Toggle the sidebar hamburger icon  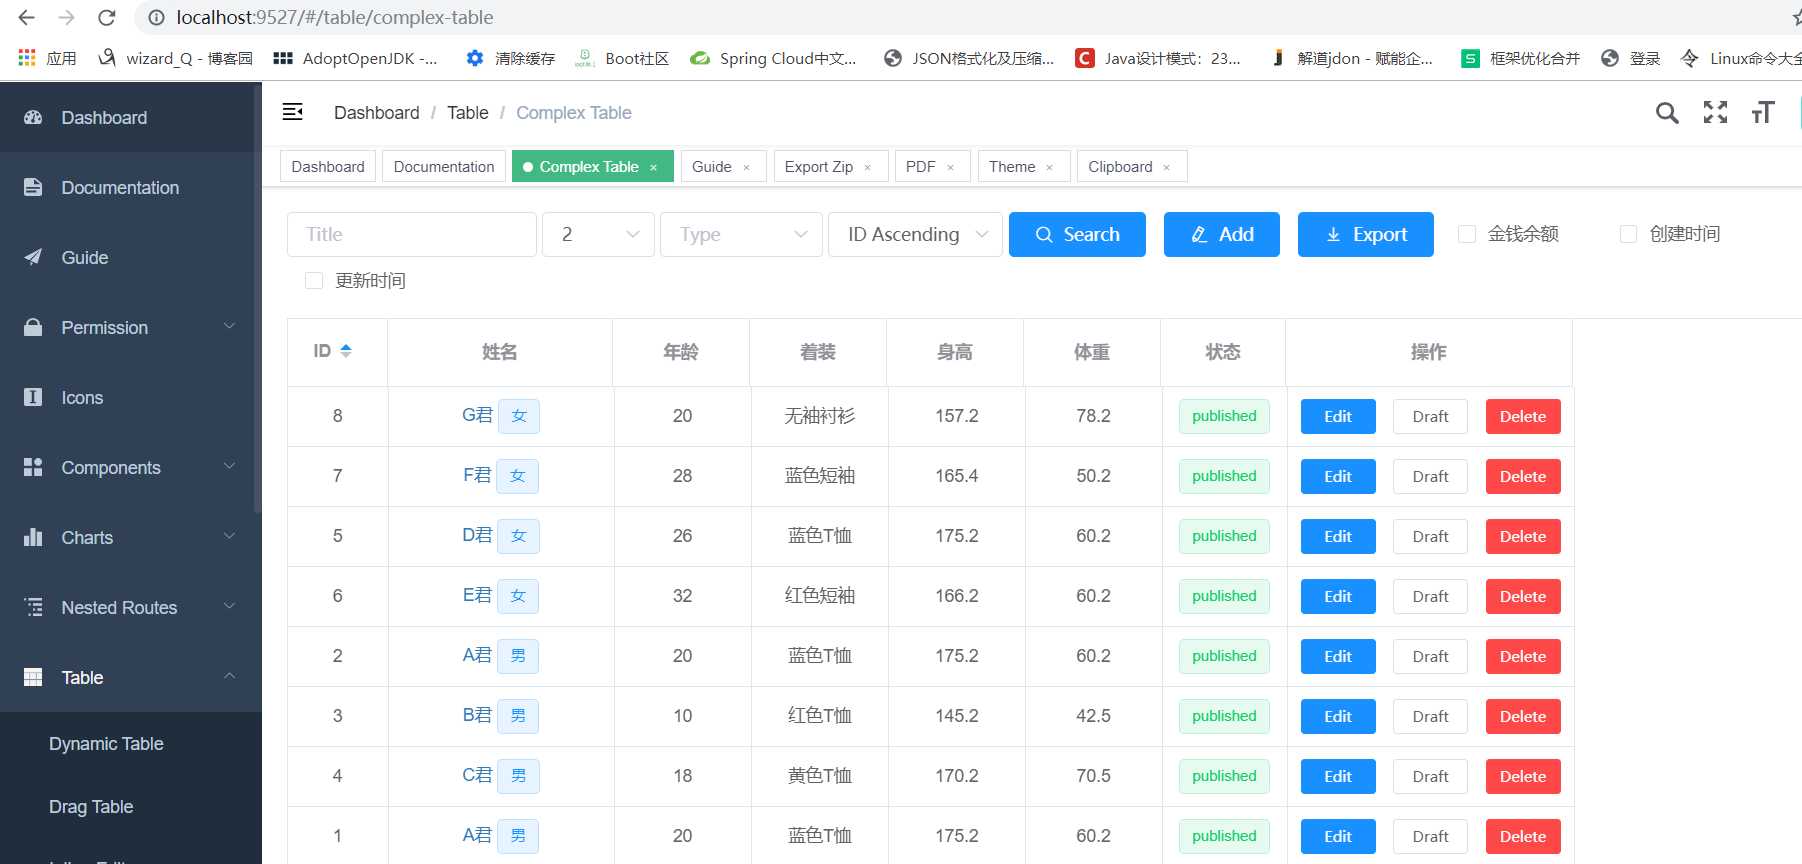(292, 112)
